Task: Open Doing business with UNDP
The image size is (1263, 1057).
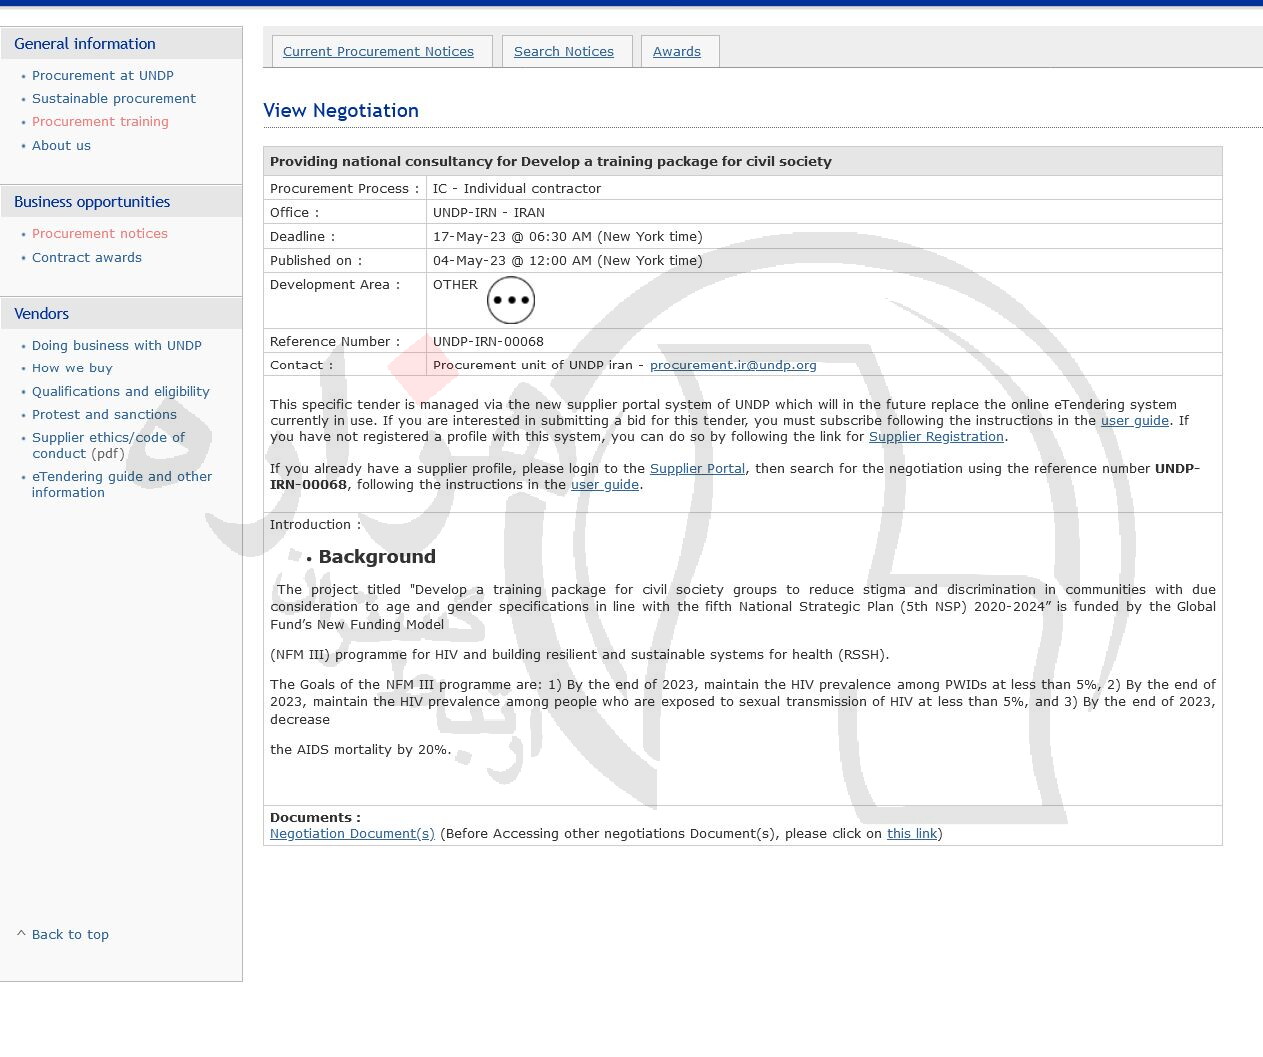Action: pyautogui.click(x=116, y=346)
